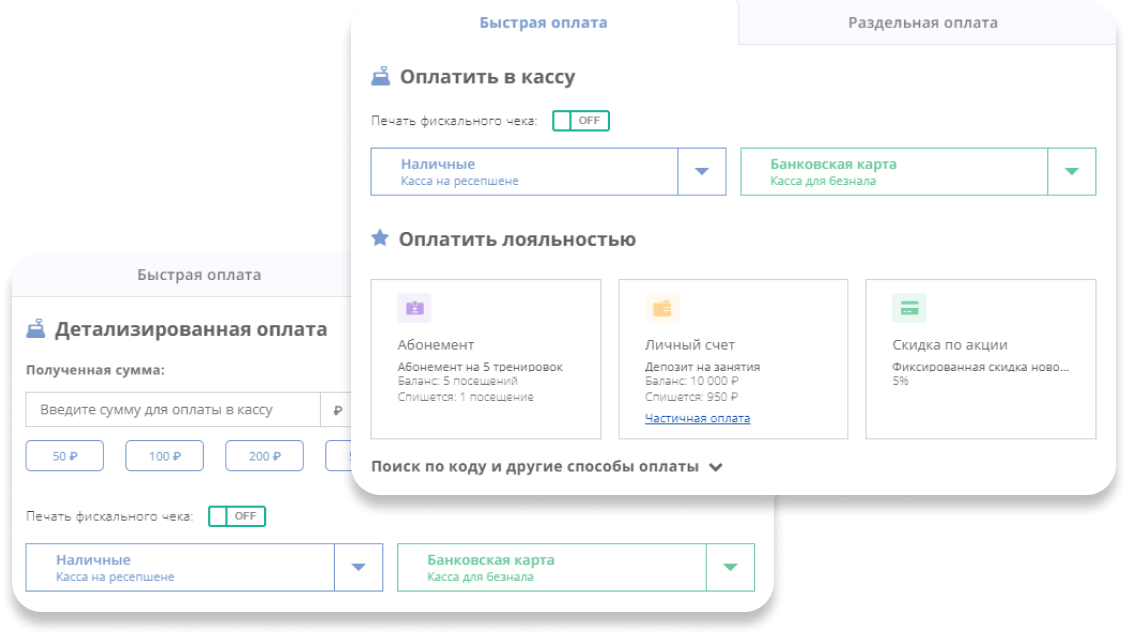Click the Полученная сумма: label

click(x=95, y=370)
